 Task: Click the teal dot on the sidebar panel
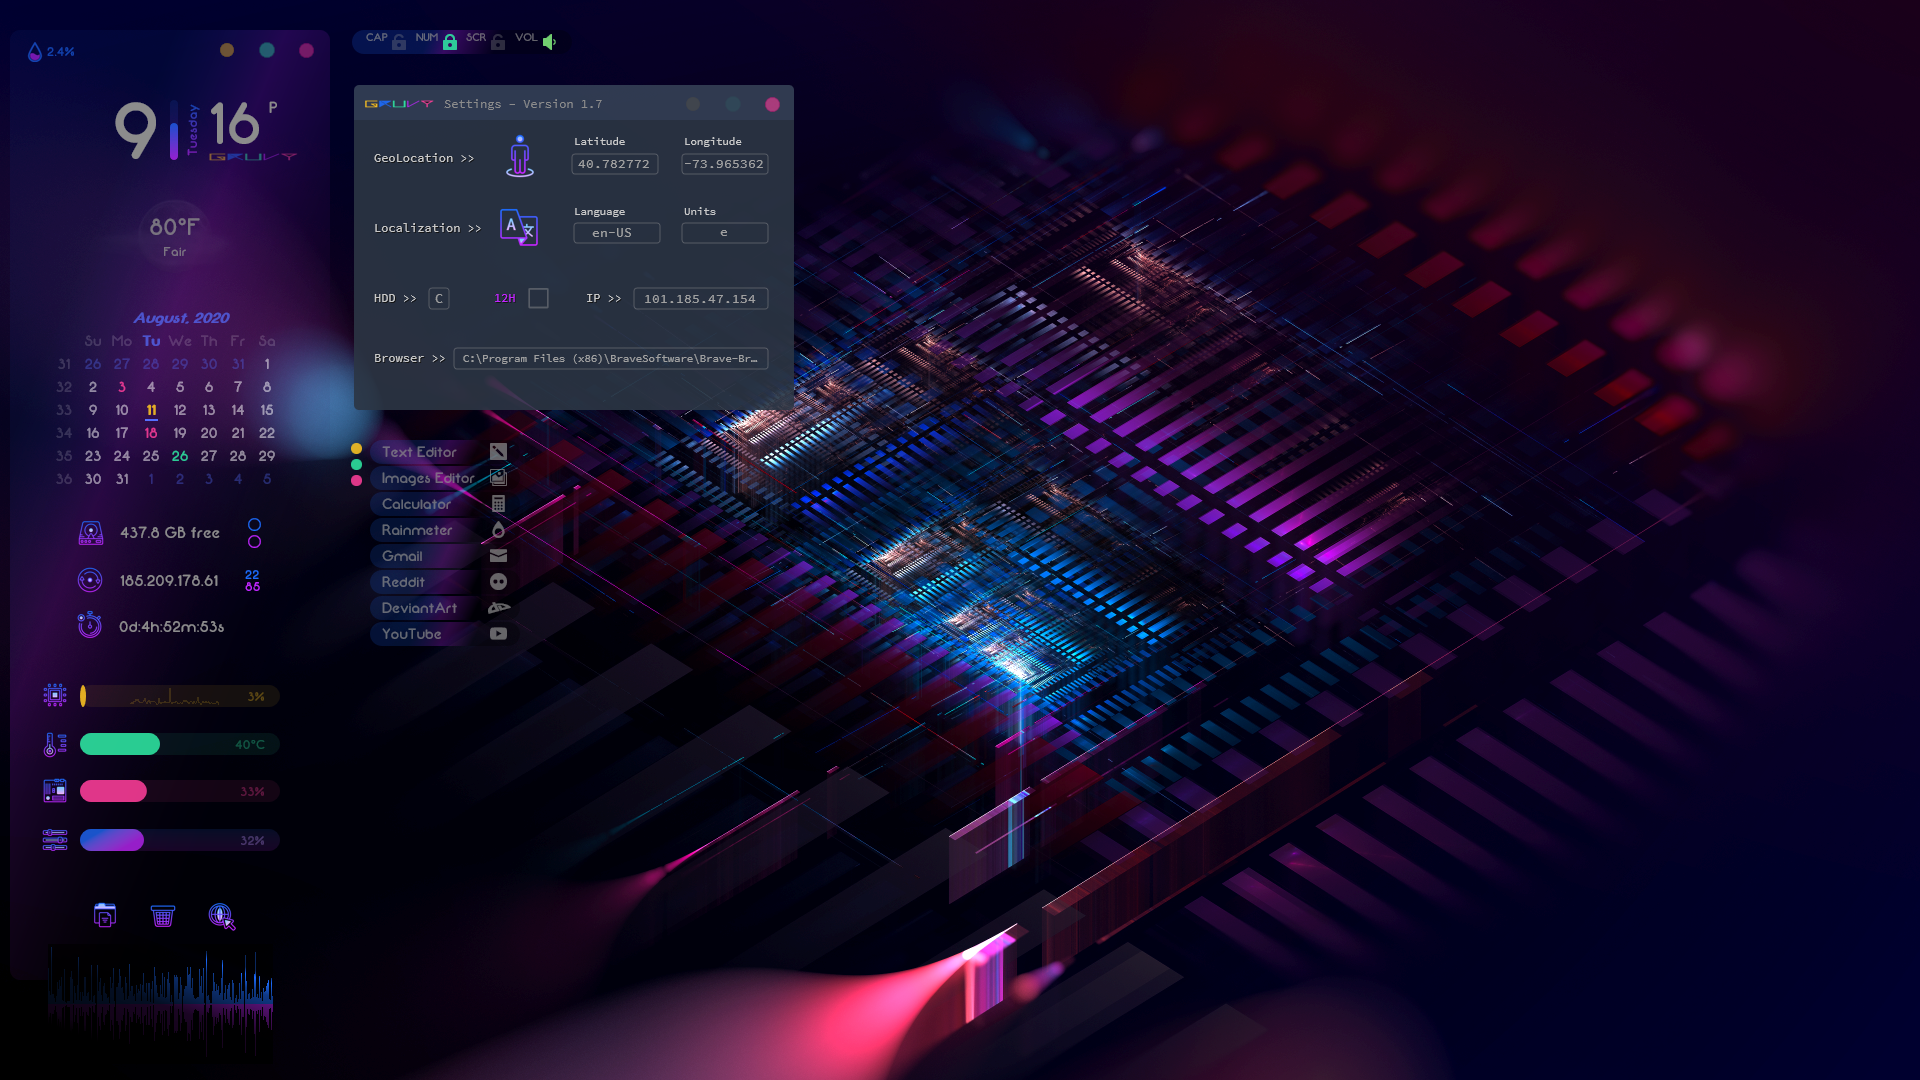(267, 50)
